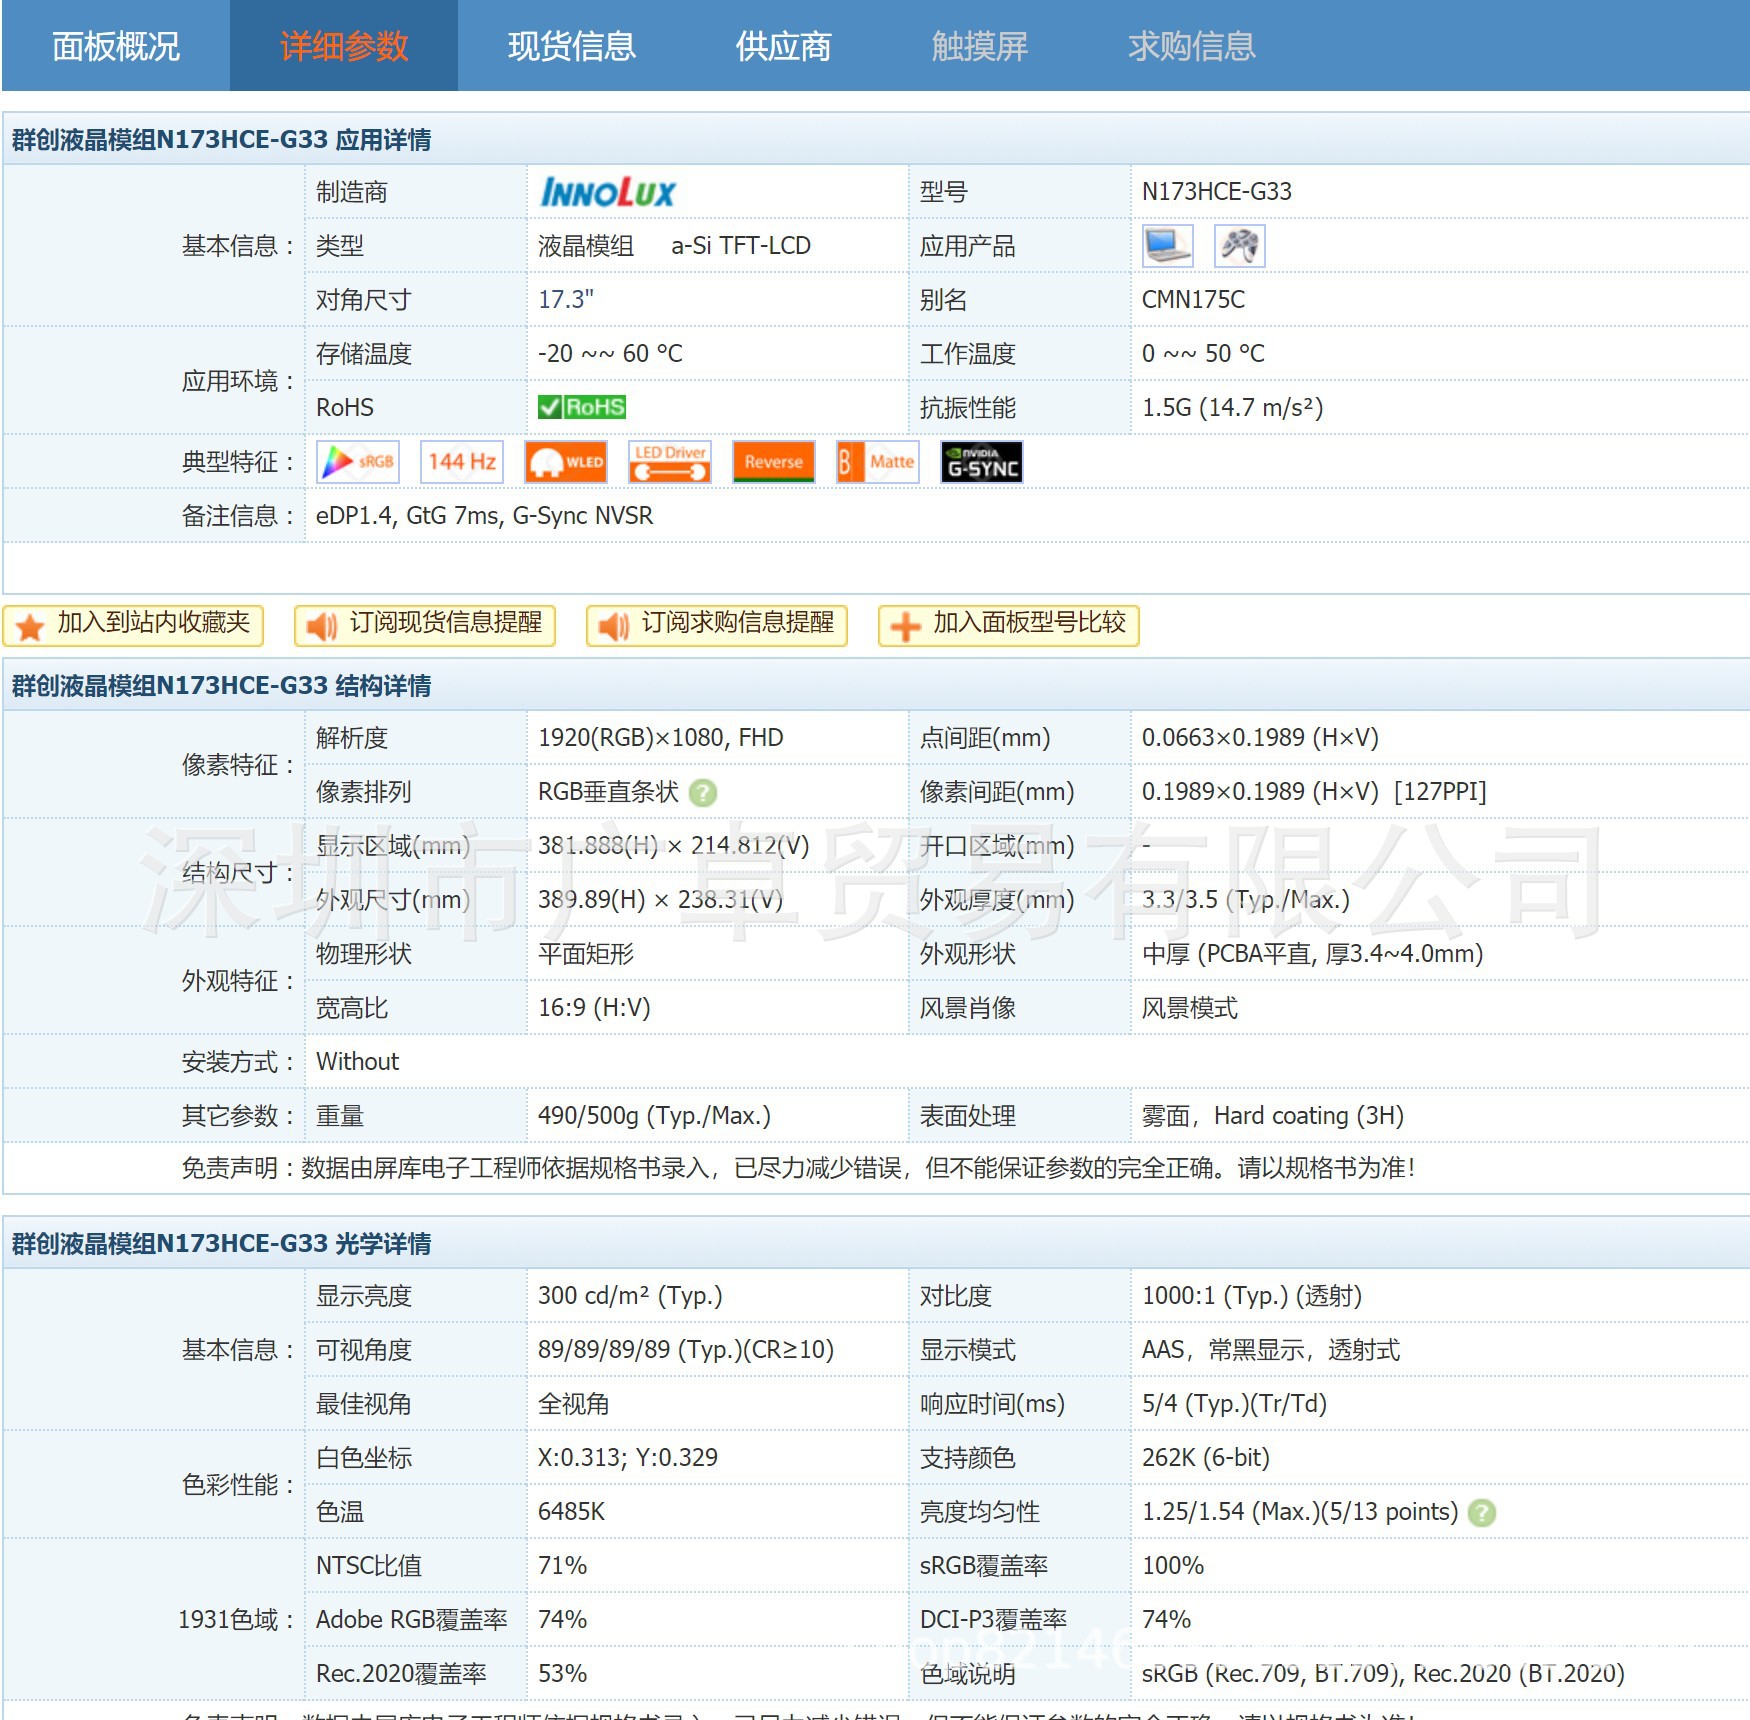
Task: Click help icon beside RGB垂直条状
Action: tap(704, 793)
